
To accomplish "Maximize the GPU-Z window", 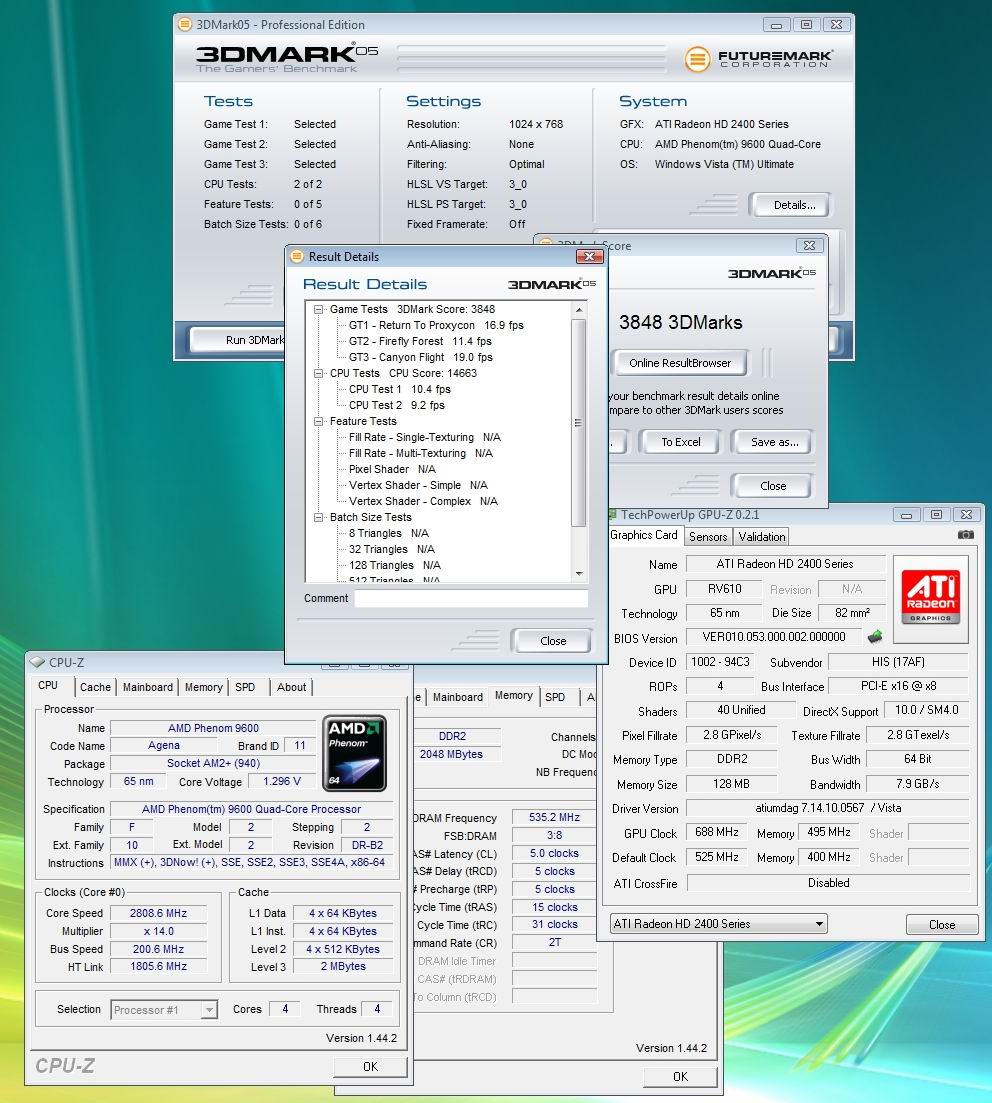I will (x=936, y=515).
